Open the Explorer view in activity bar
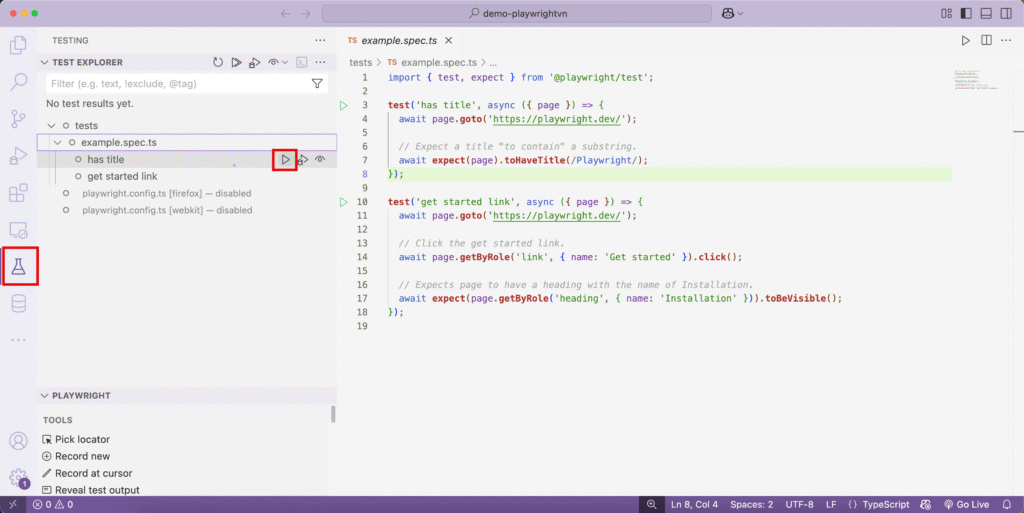This screenshot has width=1024, height=513. click(18, 45)
